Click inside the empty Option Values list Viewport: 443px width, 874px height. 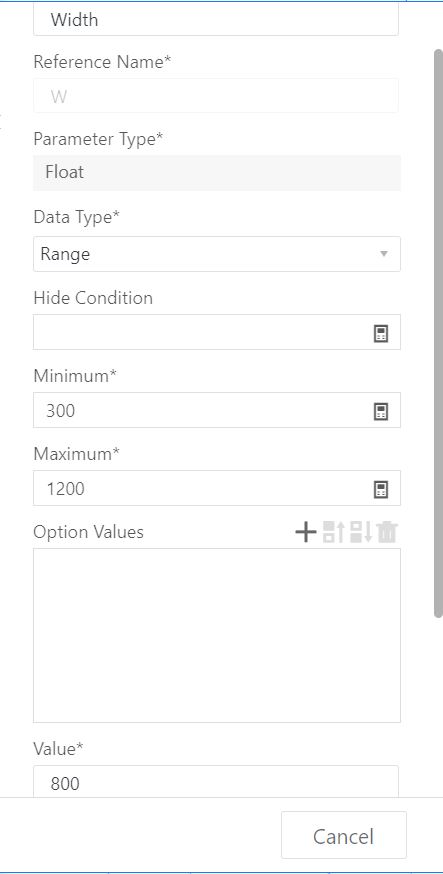[x=217, y=635]
